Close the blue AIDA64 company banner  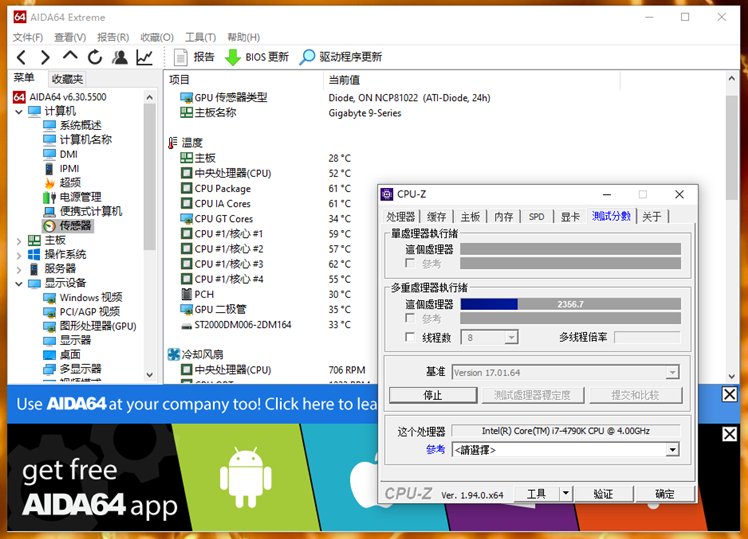point(729,394)
